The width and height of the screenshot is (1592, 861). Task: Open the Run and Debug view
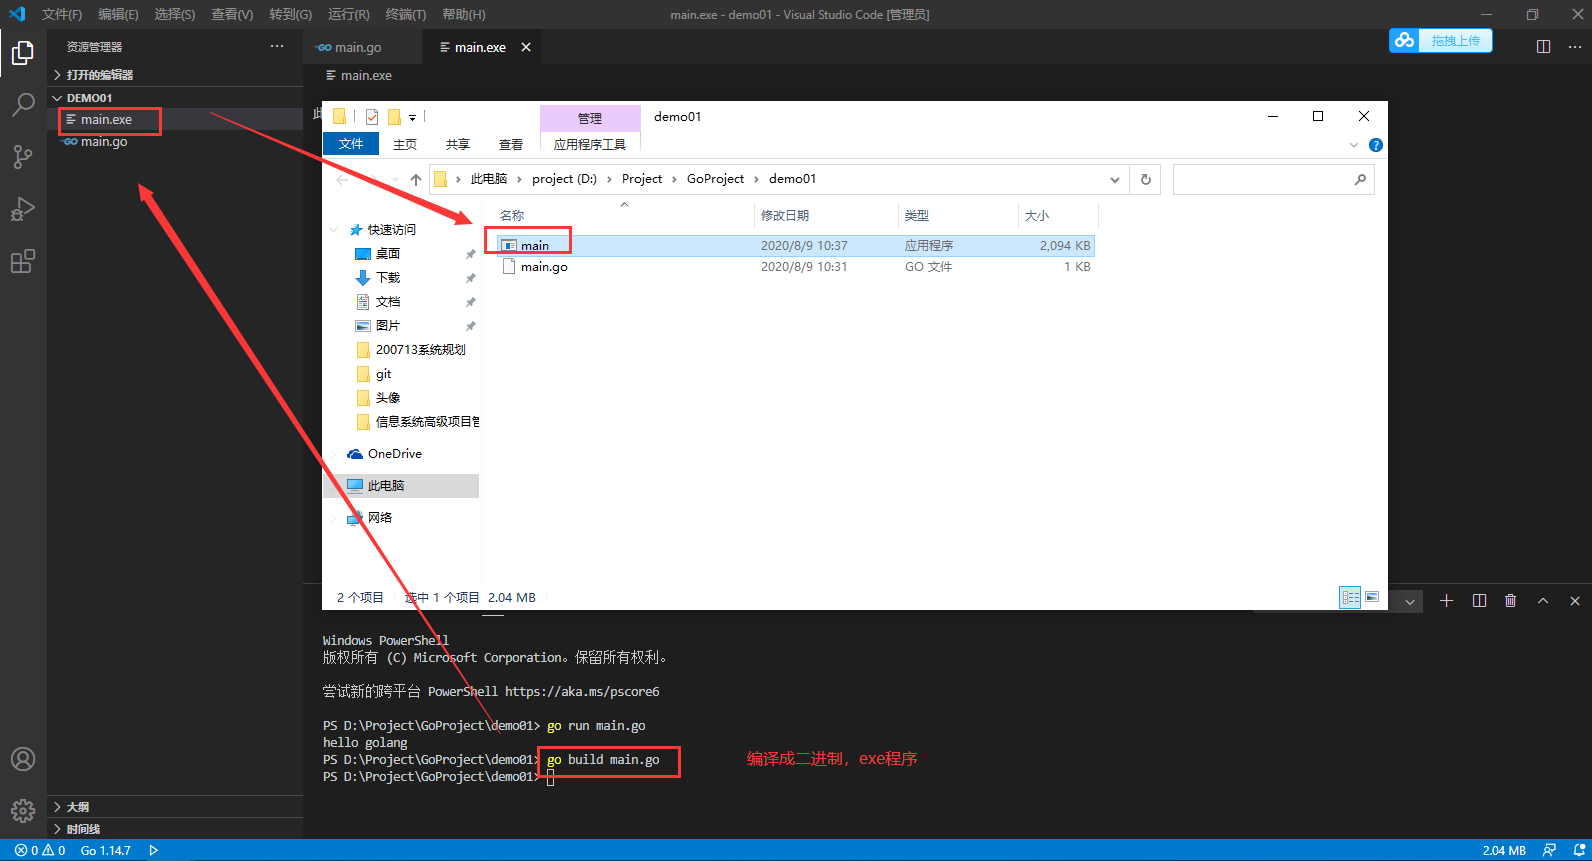click(23, 209)
